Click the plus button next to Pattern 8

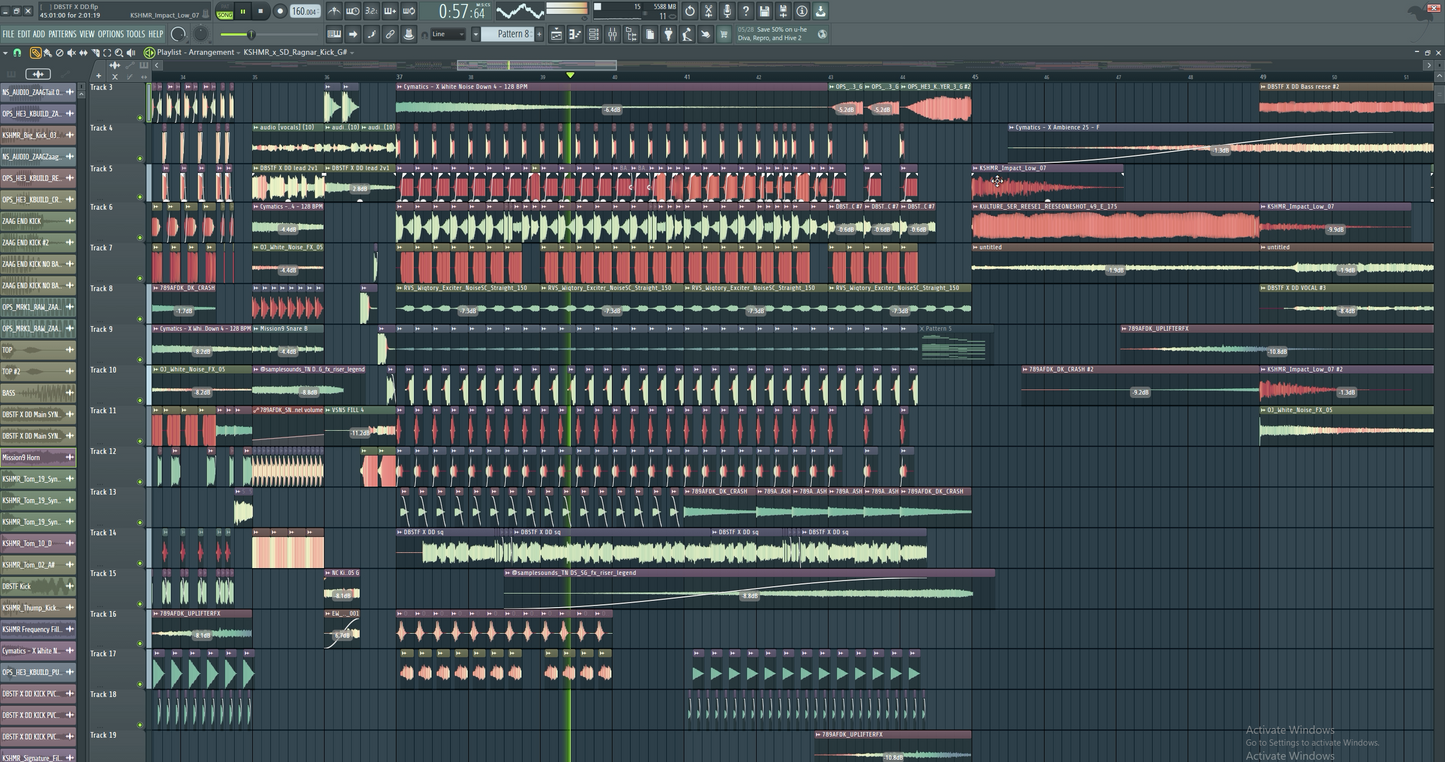(x=539, y=34)
